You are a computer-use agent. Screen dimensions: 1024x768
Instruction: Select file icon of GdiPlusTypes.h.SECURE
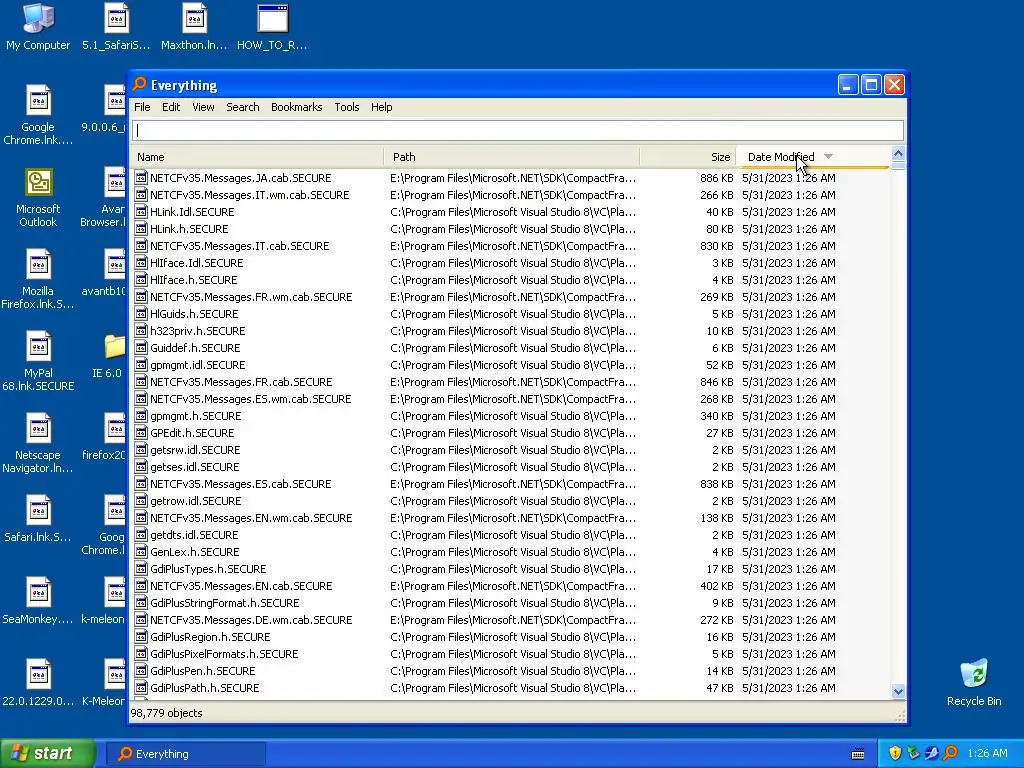[140, 569]
